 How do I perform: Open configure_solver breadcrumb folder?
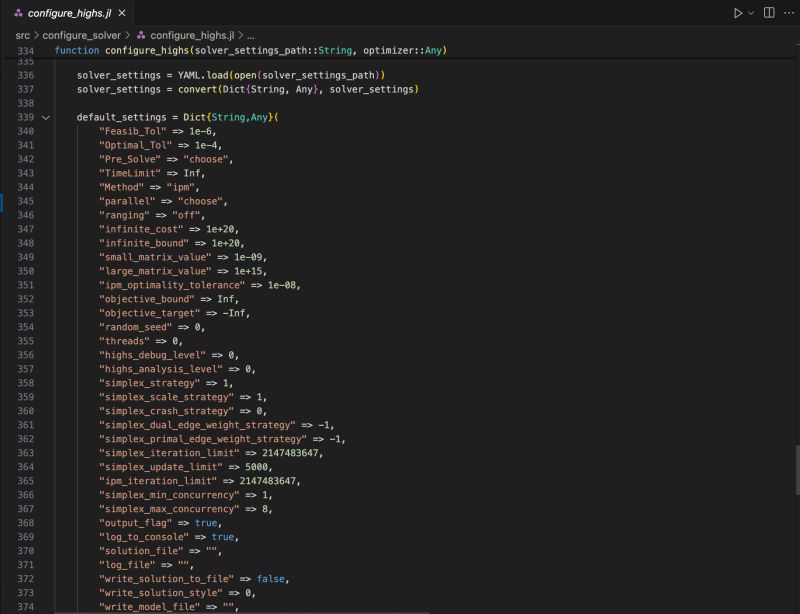(x=82, y=35)
